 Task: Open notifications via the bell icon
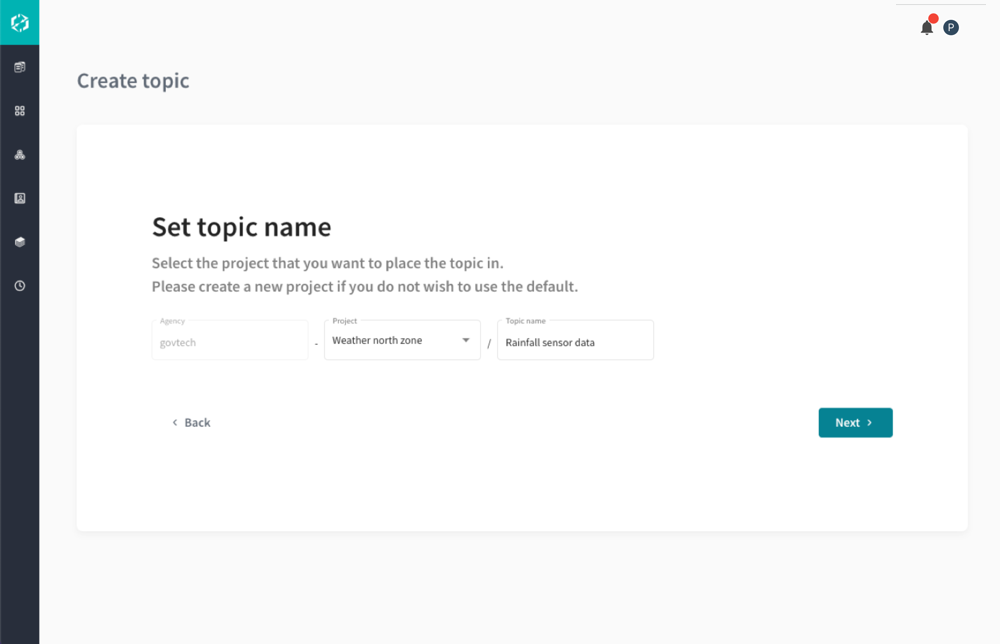pos(927,28)
